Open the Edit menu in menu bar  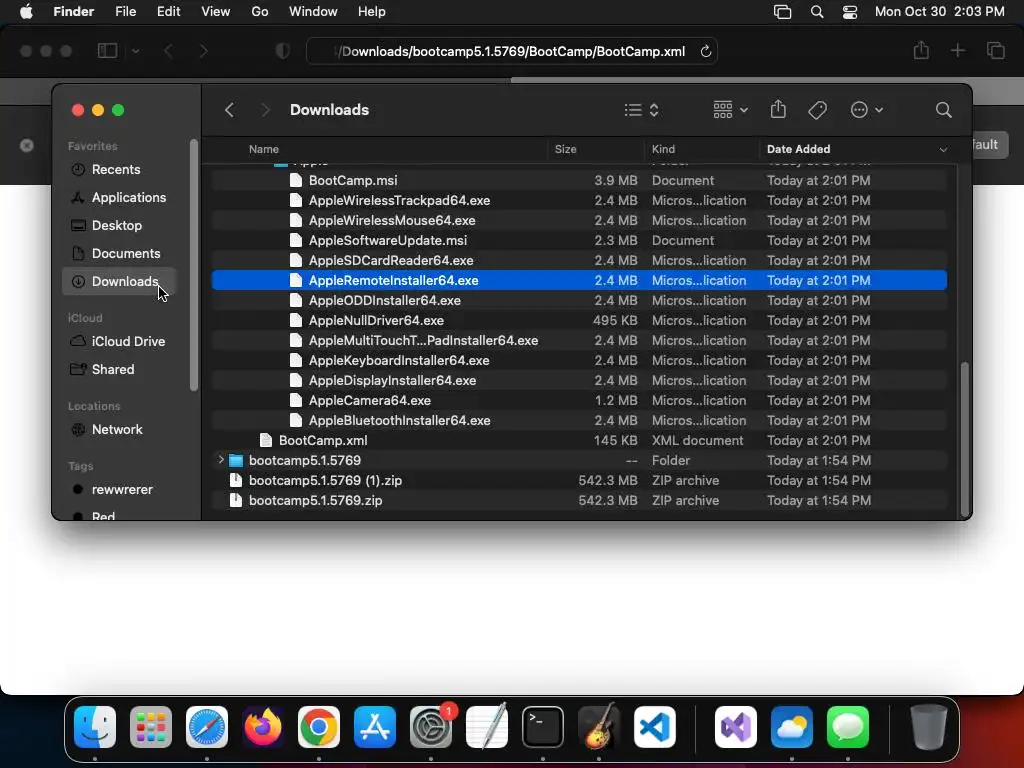tap(168, 12)
